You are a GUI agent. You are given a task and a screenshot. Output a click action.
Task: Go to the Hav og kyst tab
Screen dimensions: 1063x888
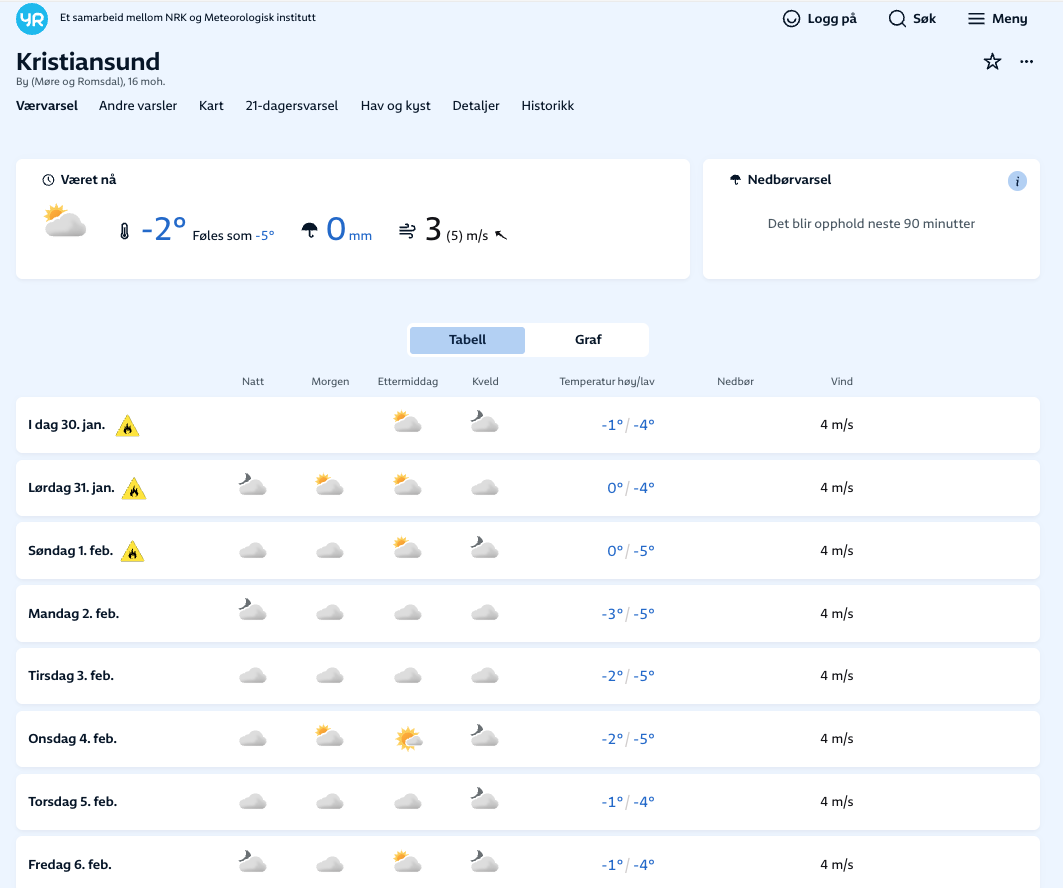click(x=395, y=106)
